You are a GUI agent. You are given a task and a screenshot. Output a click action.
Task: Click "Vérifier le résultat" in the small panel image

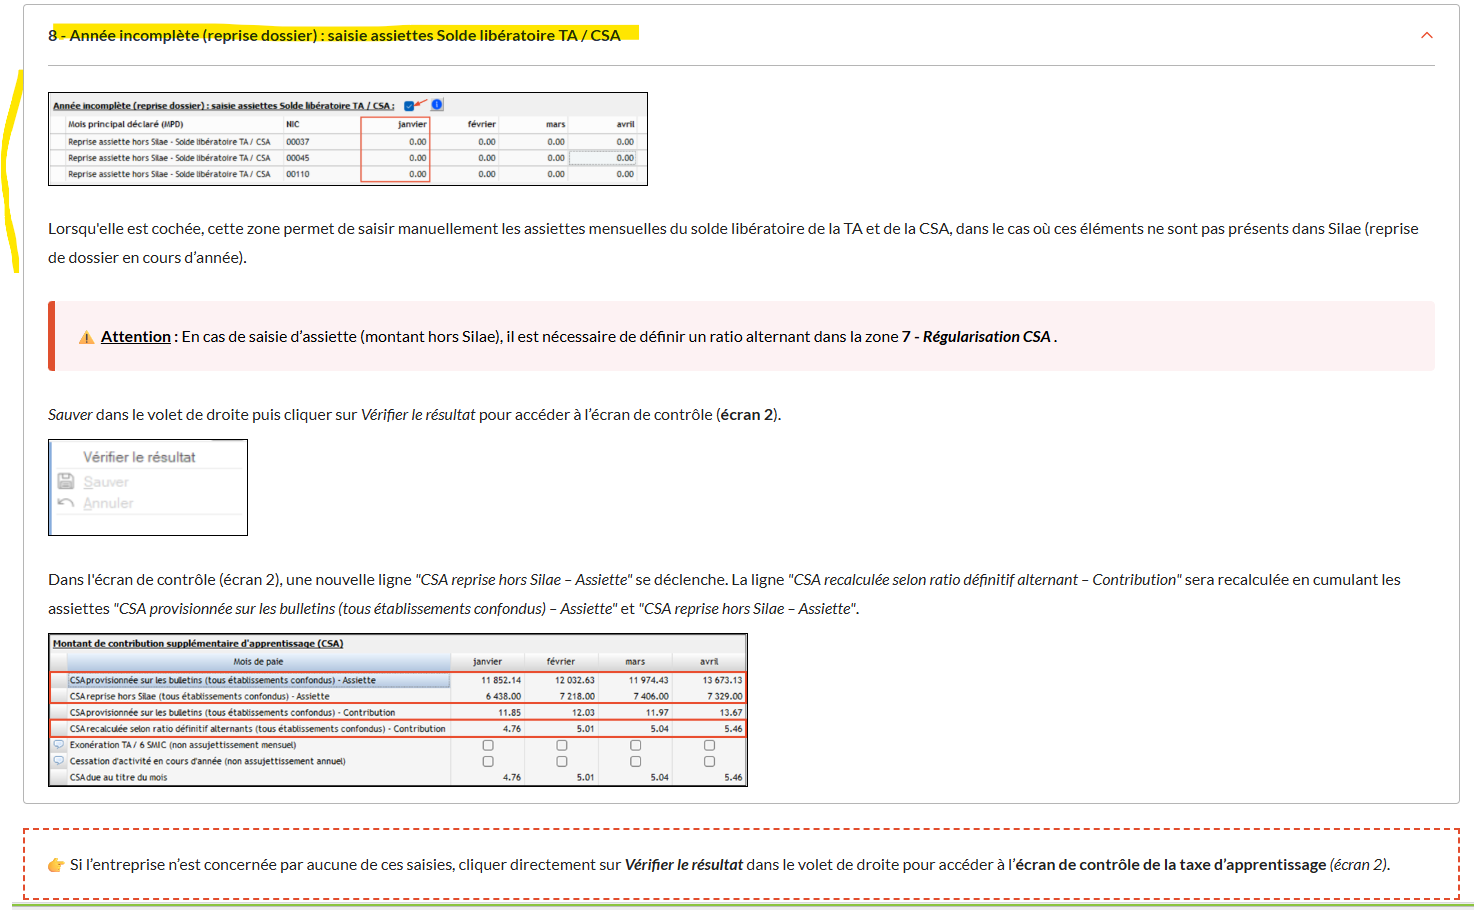point(139,457)
